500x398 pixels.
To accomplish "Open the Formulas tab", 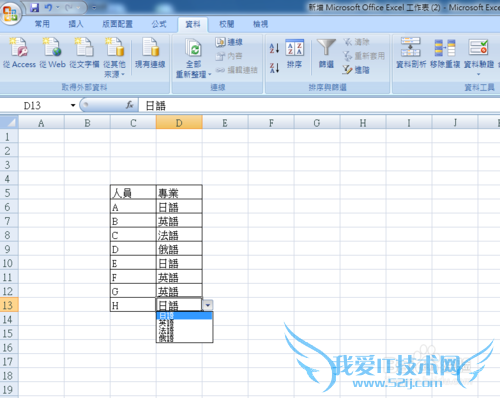I will [159, 24].
